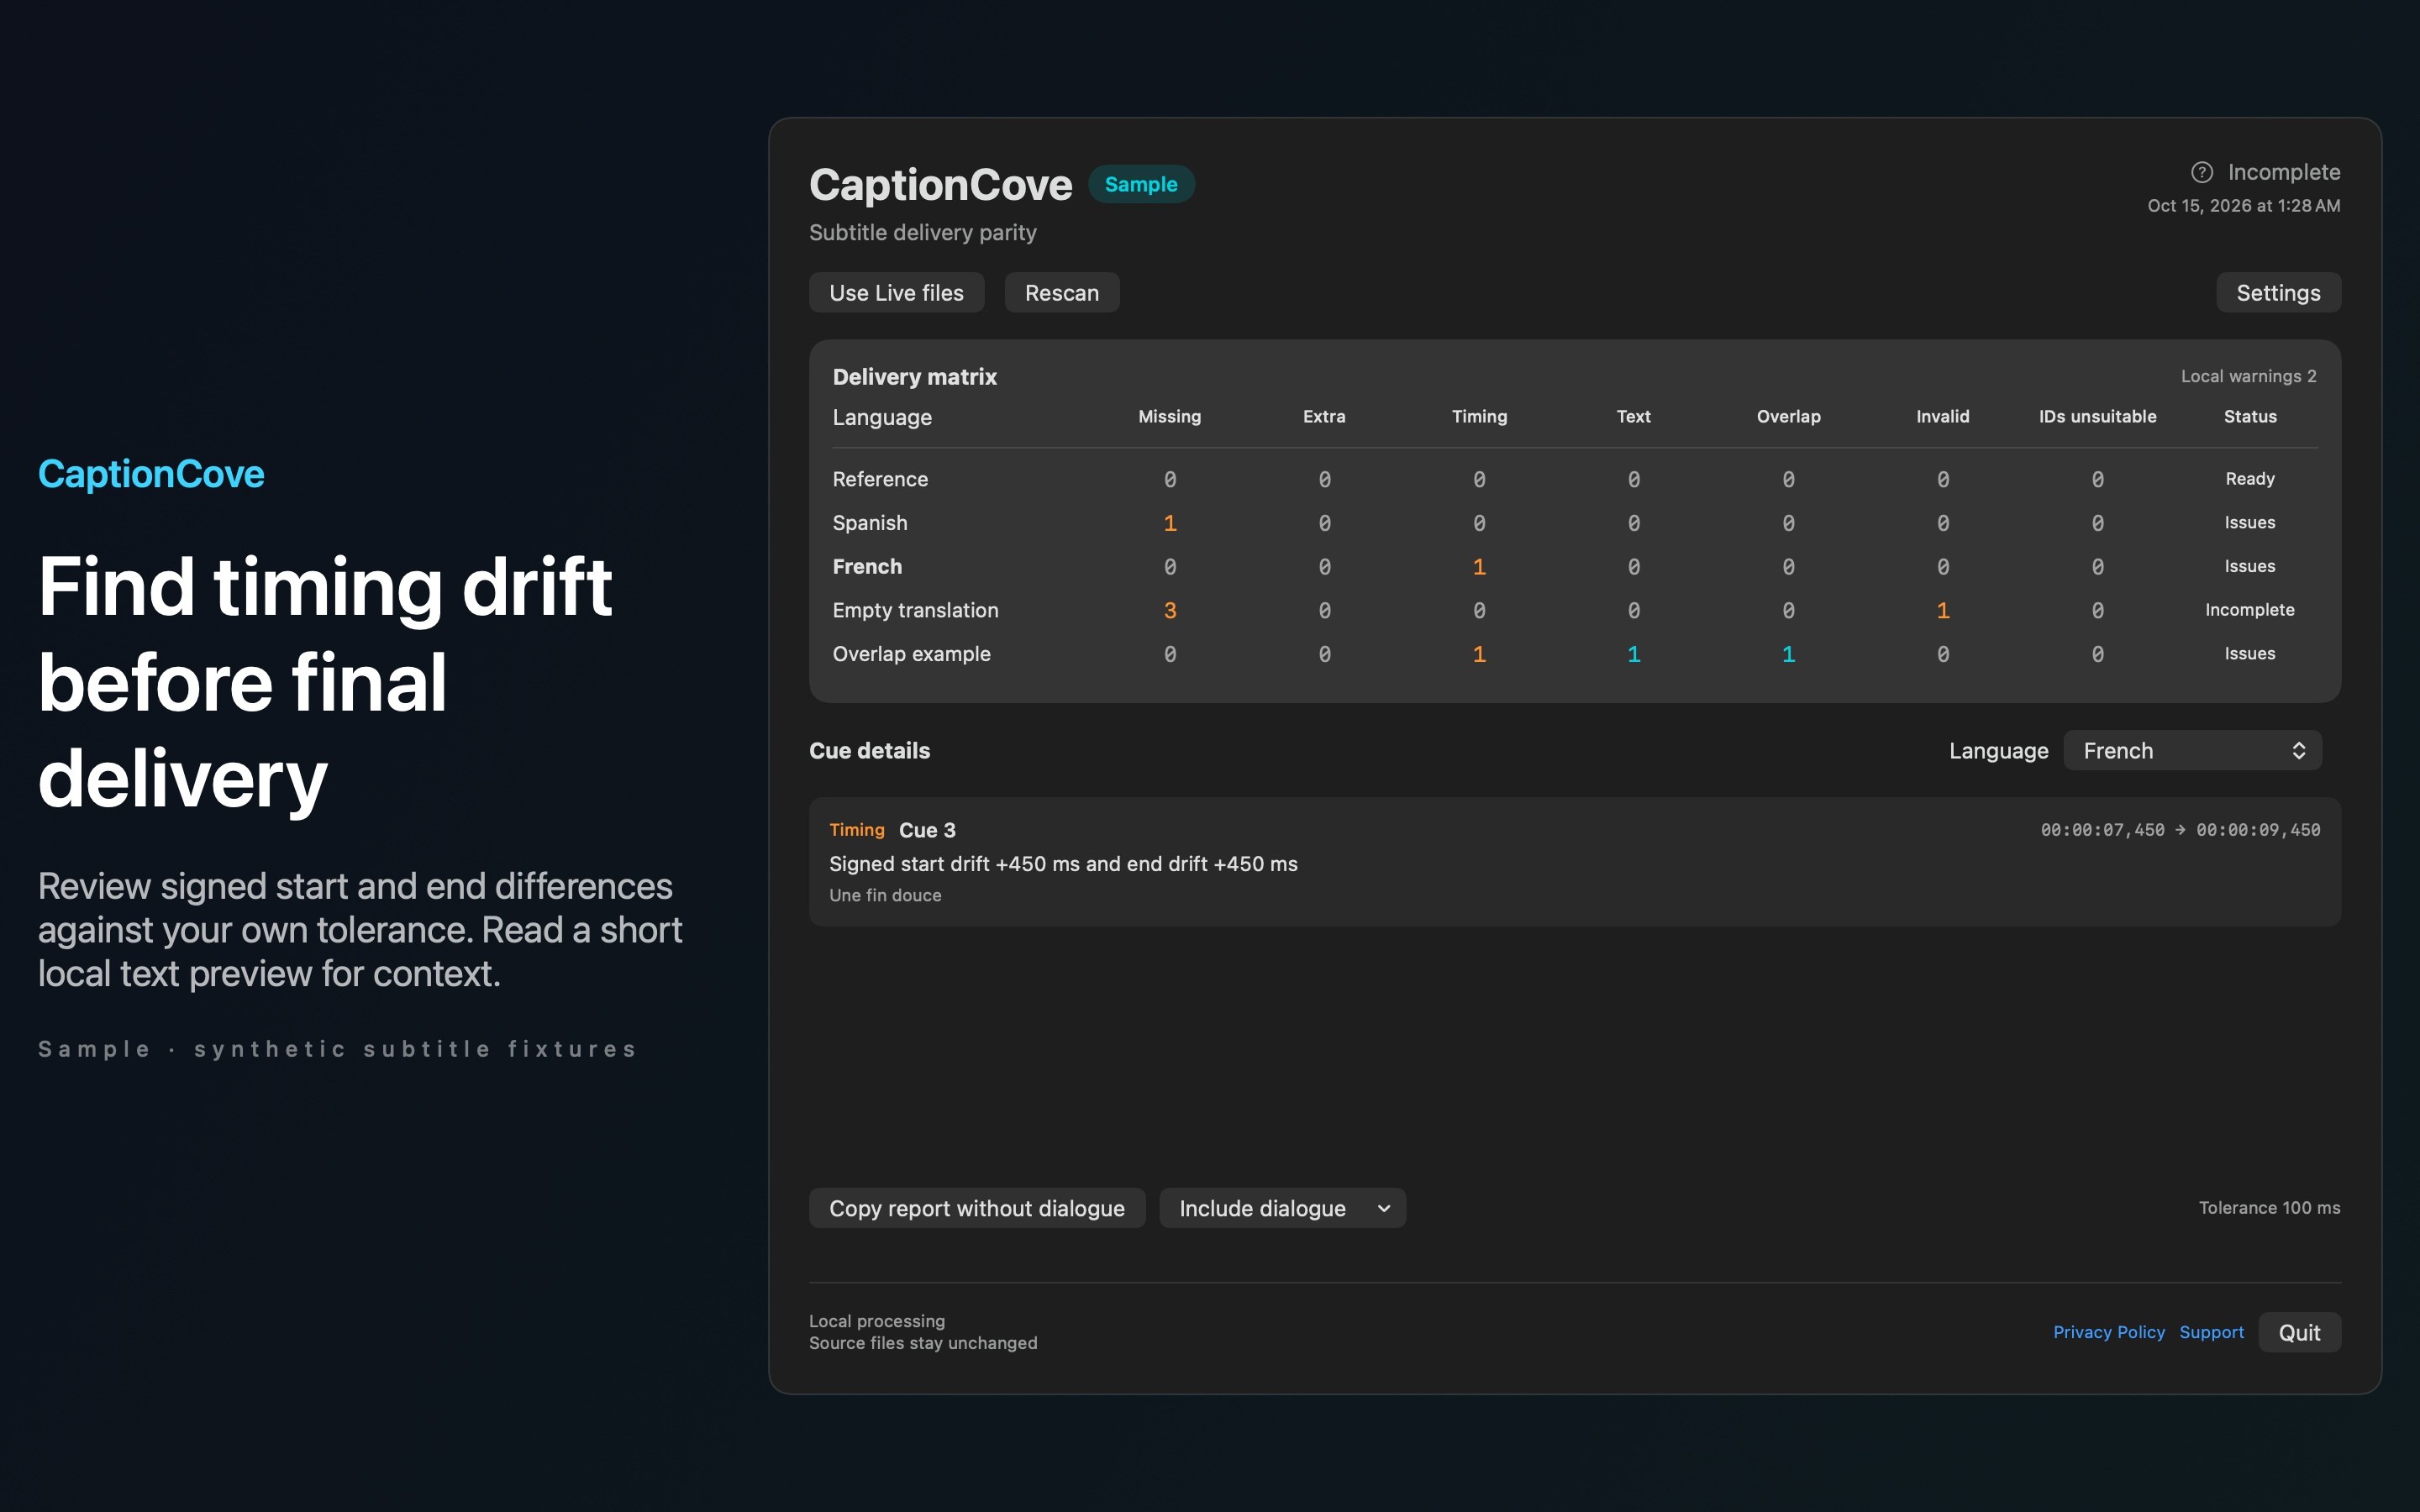Click the Overlap column header

pyautogui.click(x=1788, y=416)
